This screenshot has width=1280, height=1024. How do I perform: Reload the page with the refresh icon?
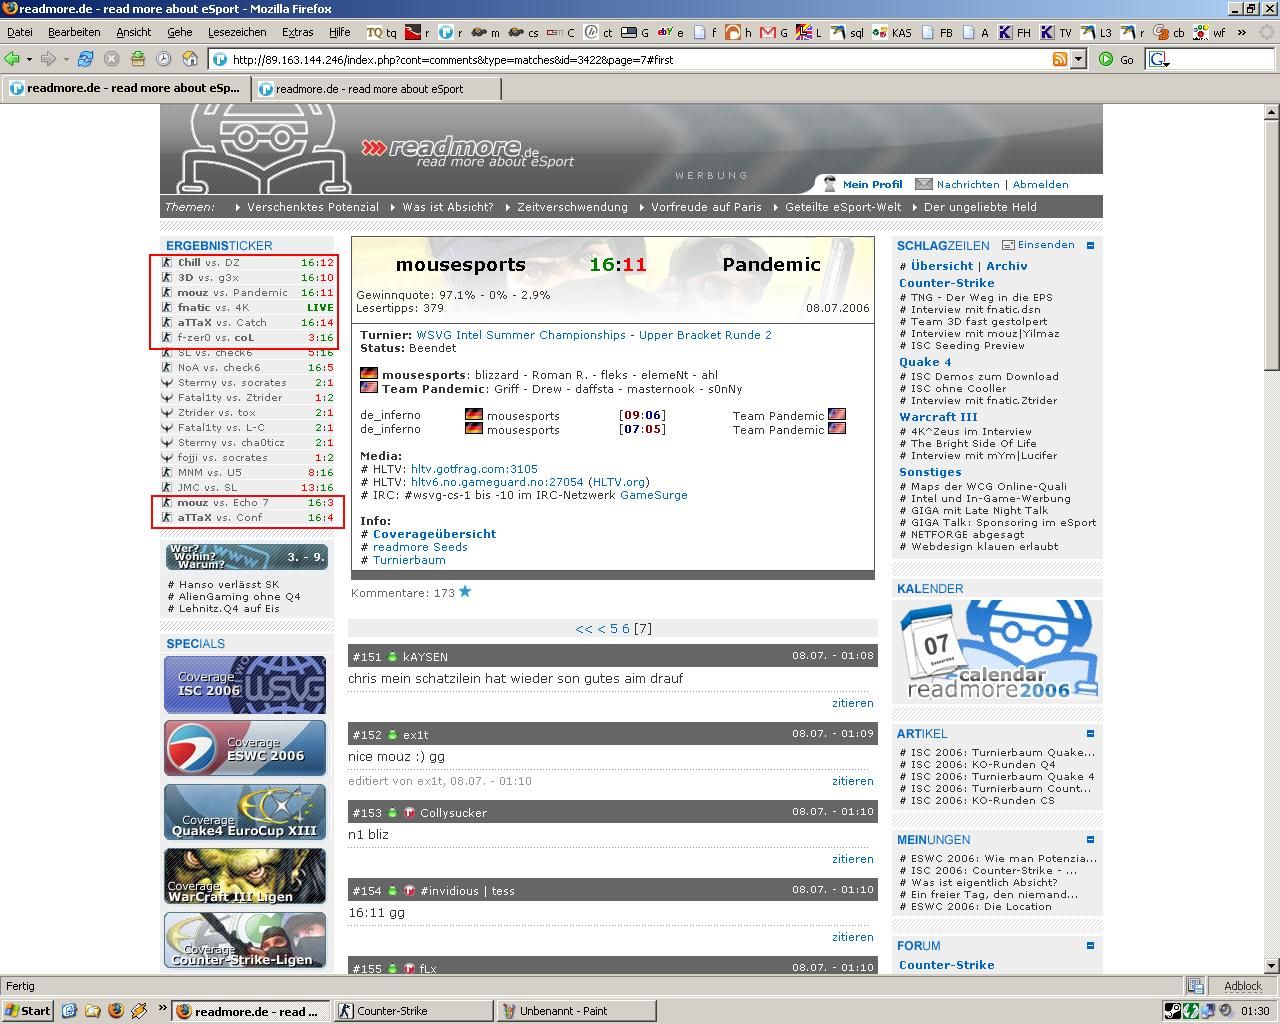(85, 59)
